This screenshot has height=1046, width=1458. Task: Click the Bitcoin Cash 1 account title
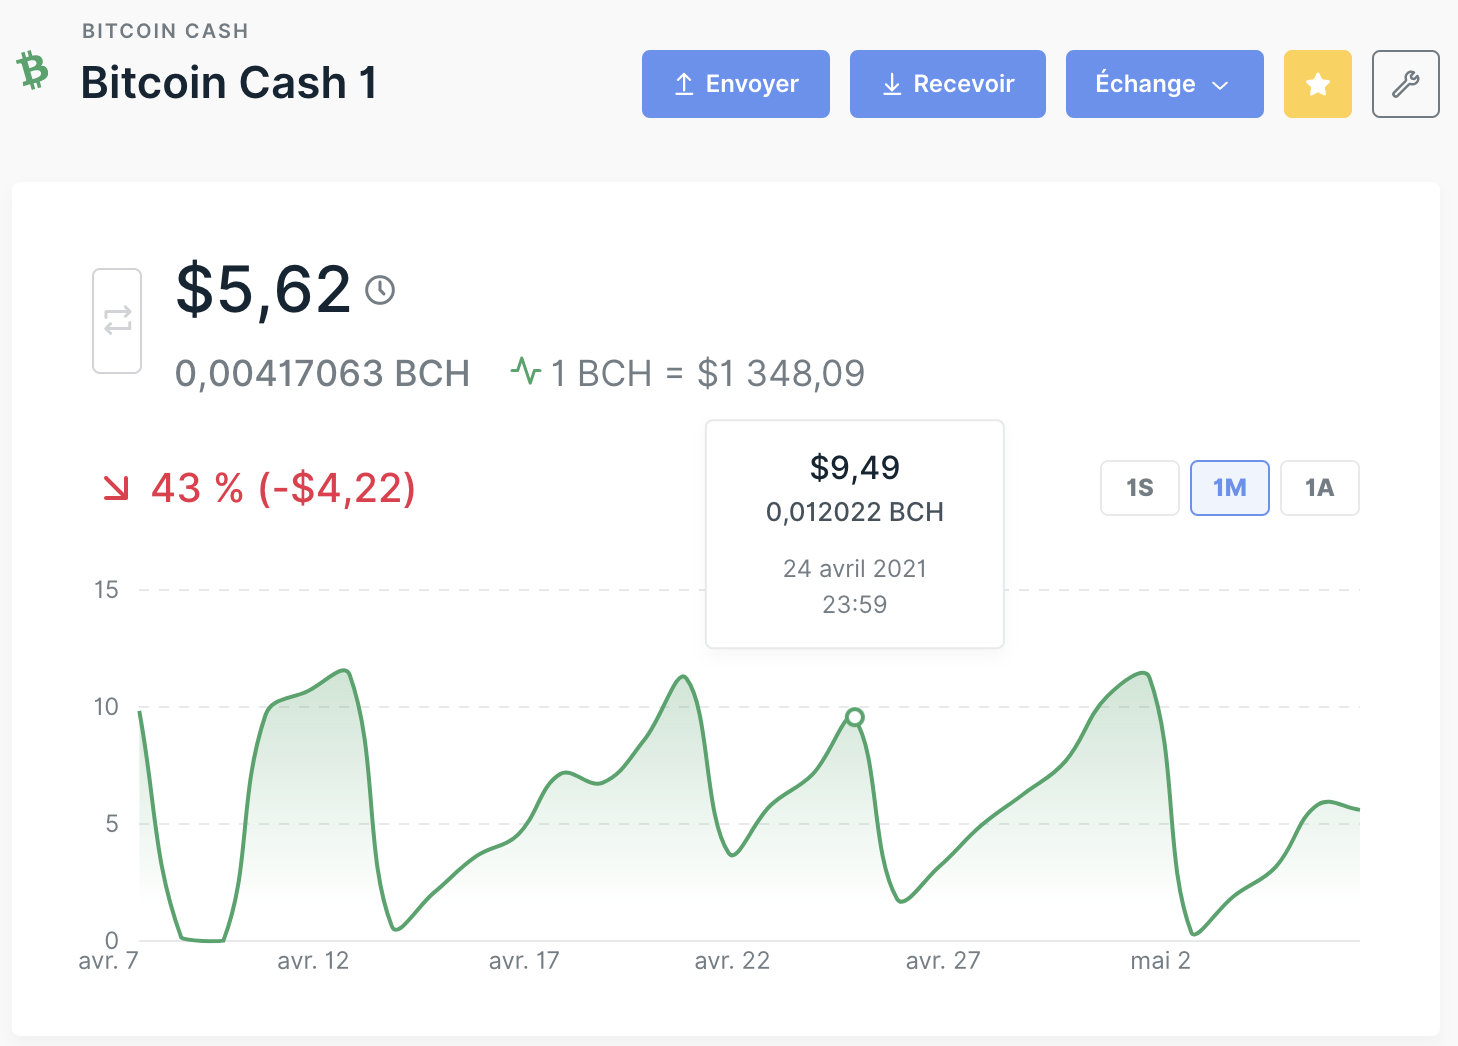229,82
